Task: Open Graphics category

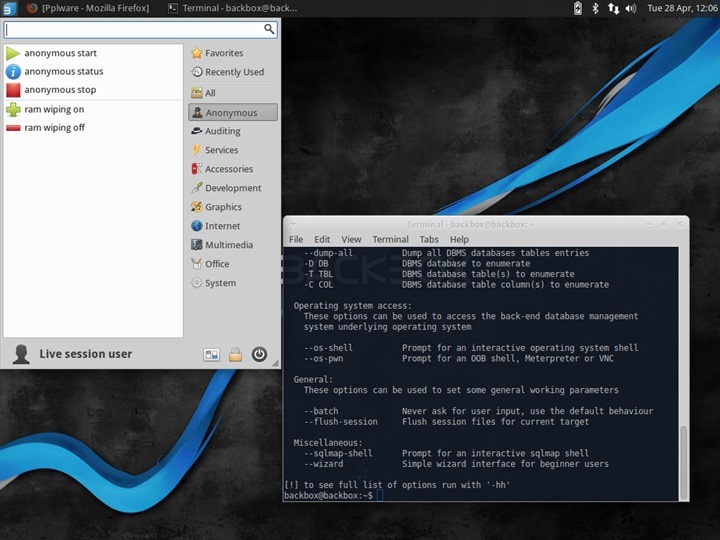Action: click(x=233, y=207)
